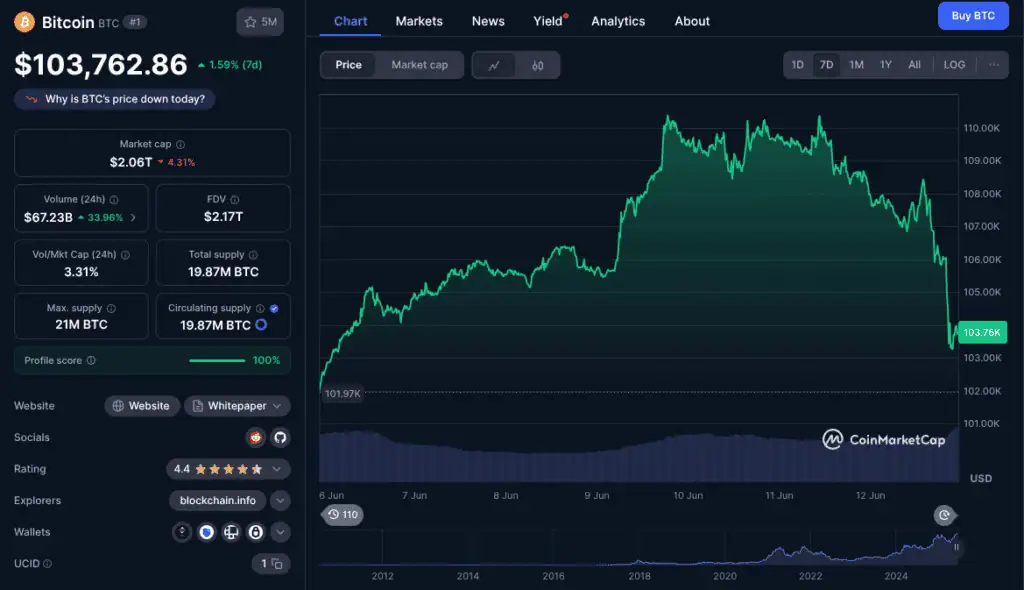Click the green 103.76K price label
1024x590 pixels.
pos(982,333)
